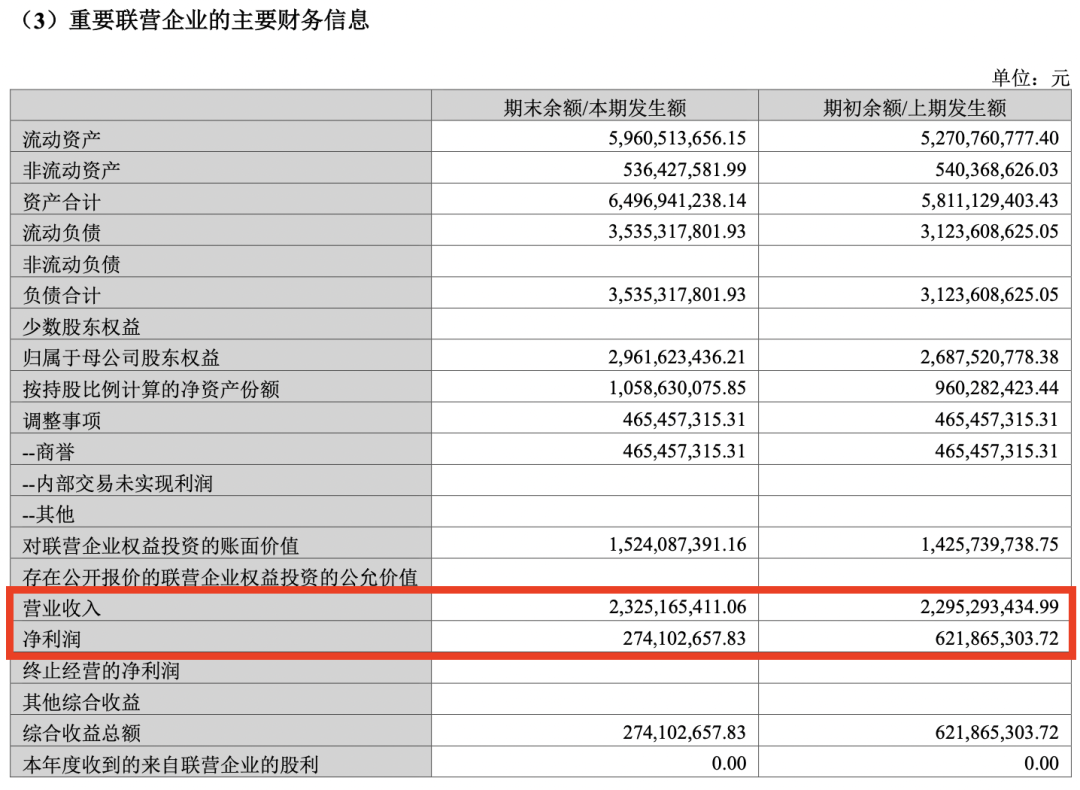Select value 2,325,165,411.06
The width and height of the screenshot is (1080, 790).
point(677,607)
